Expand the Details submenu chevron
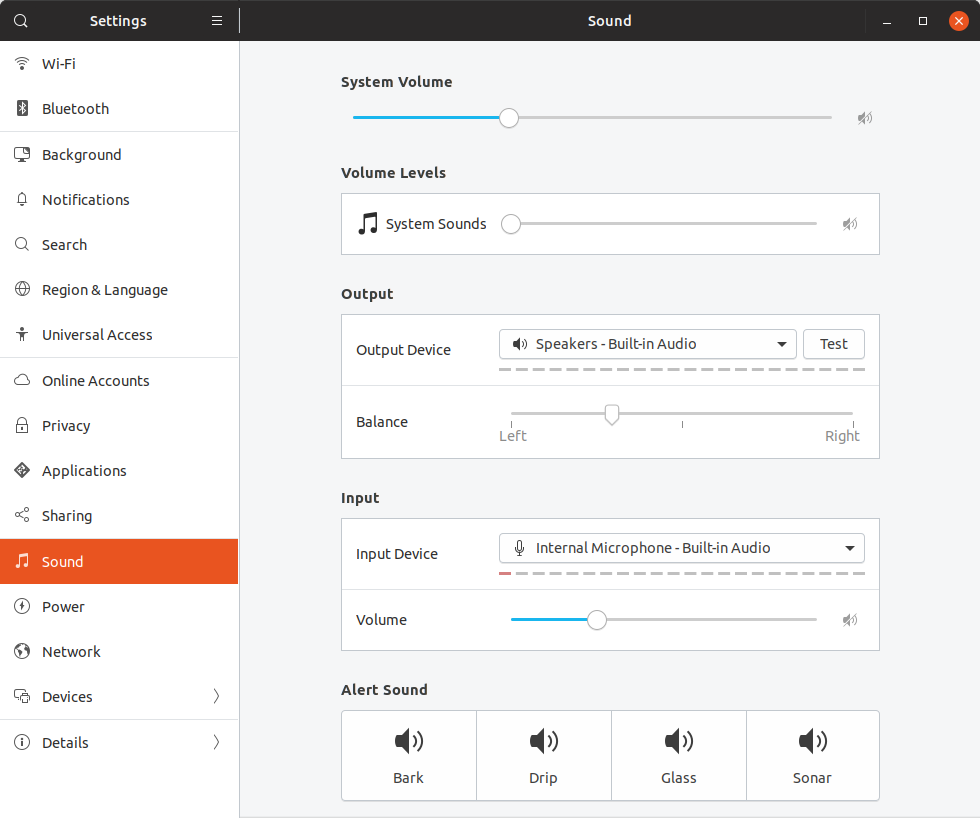980x818 pixels. coord(216,742)
